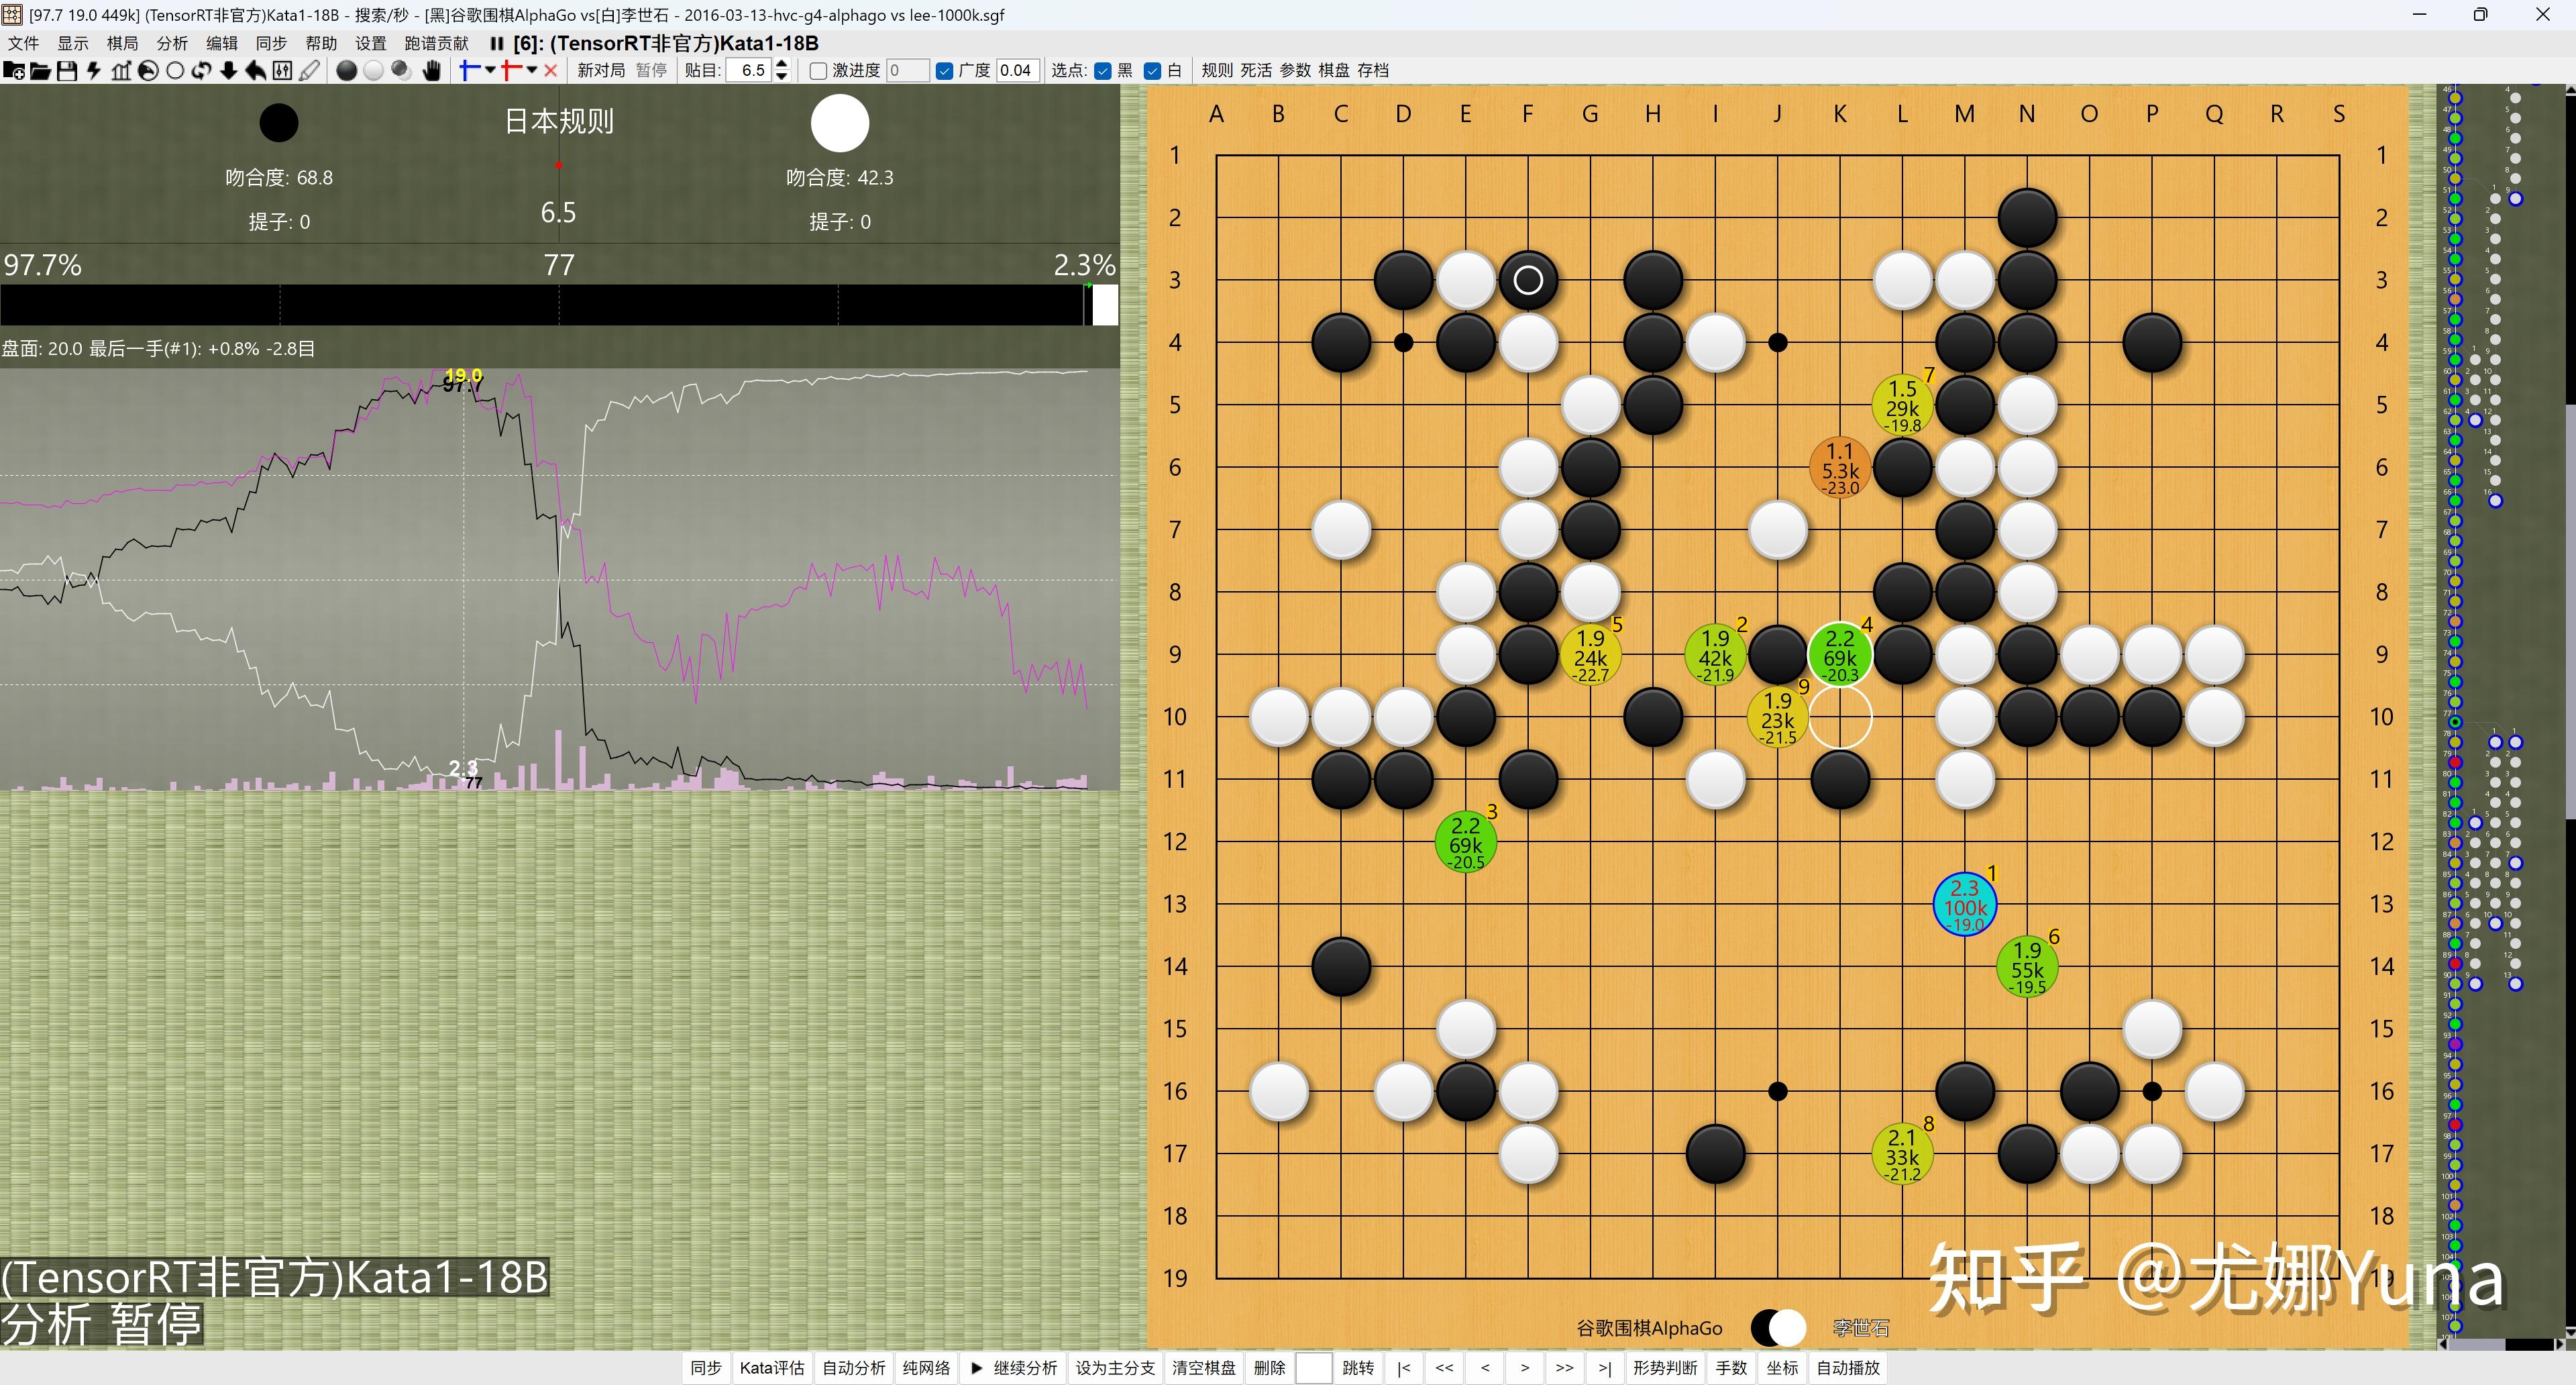2576x1385 pixels.
Task: Click the 规则 toolbar button
Action: (x=1217, y=70)
